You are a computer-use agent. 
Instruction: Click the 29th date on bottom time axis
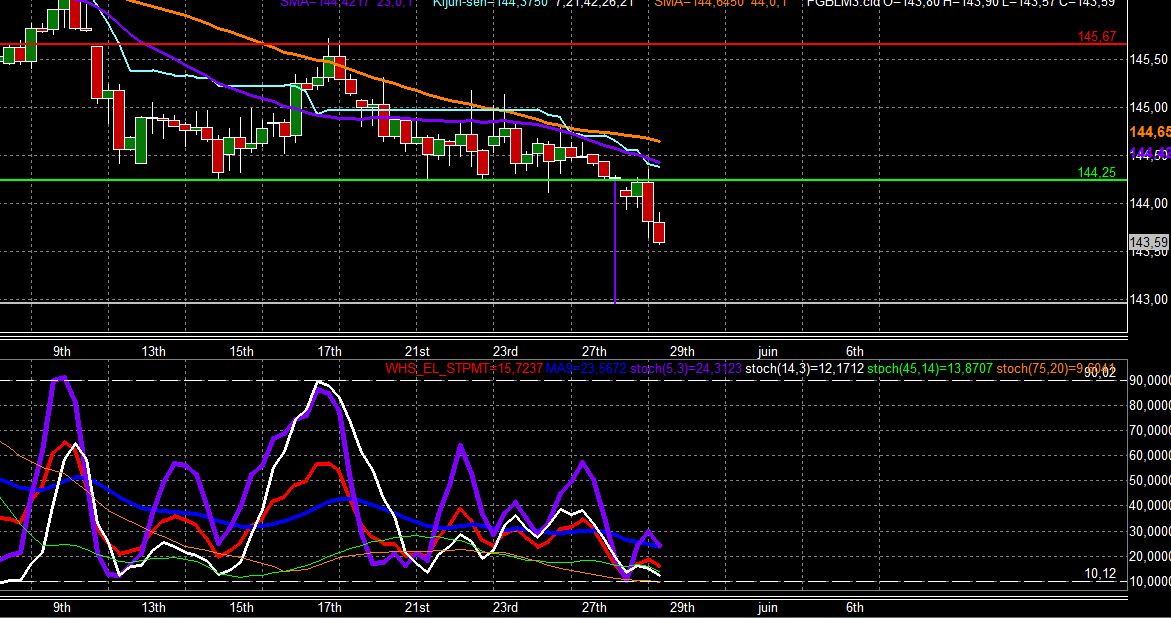point(682,607)
